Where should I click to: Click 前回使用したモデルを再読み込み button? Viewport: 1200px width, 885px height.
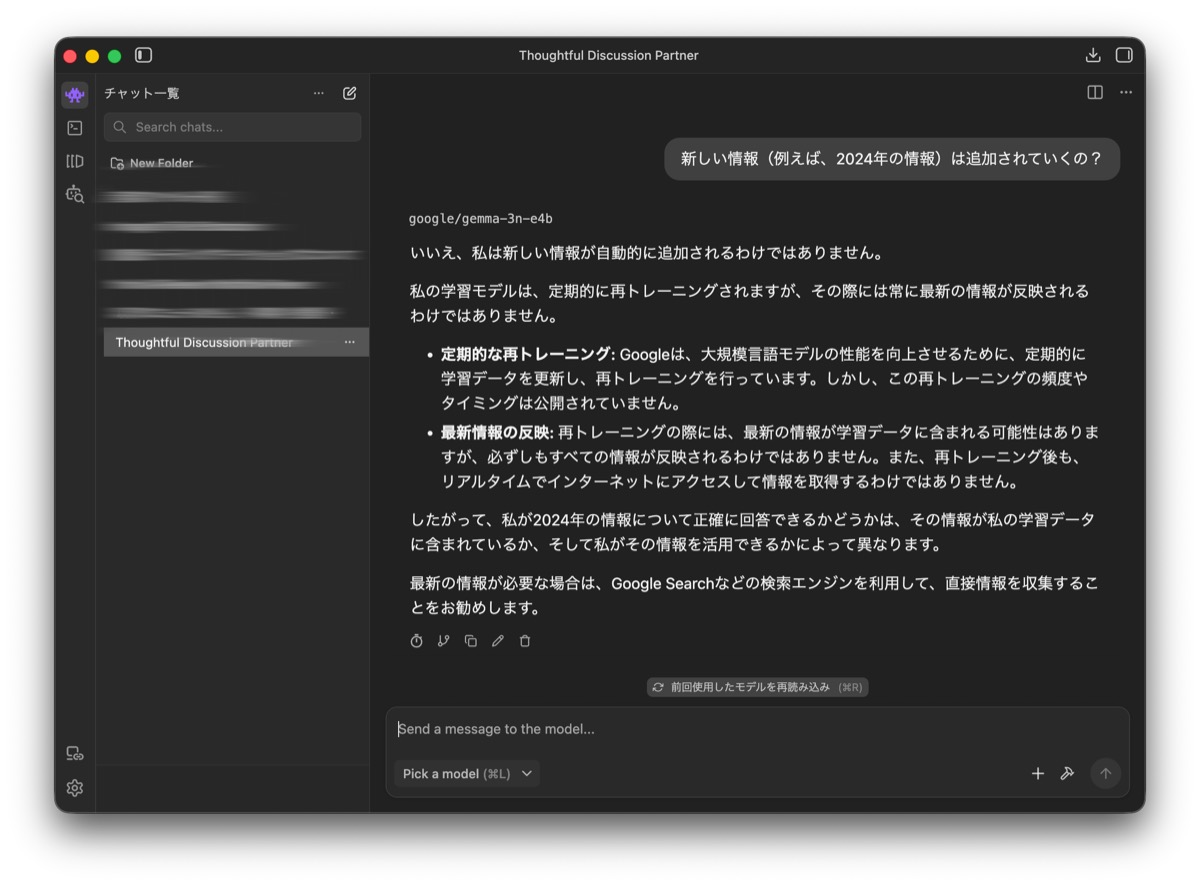pos(757,687)
